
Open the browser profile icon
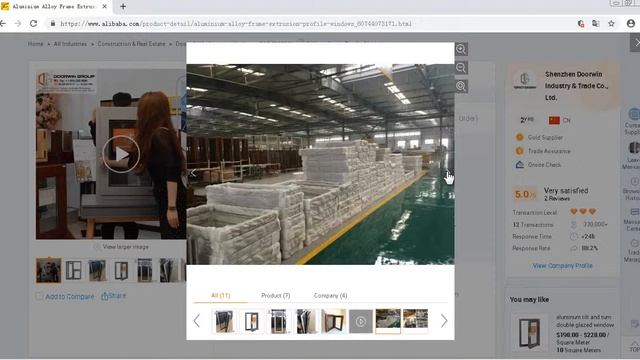(631, 24)
